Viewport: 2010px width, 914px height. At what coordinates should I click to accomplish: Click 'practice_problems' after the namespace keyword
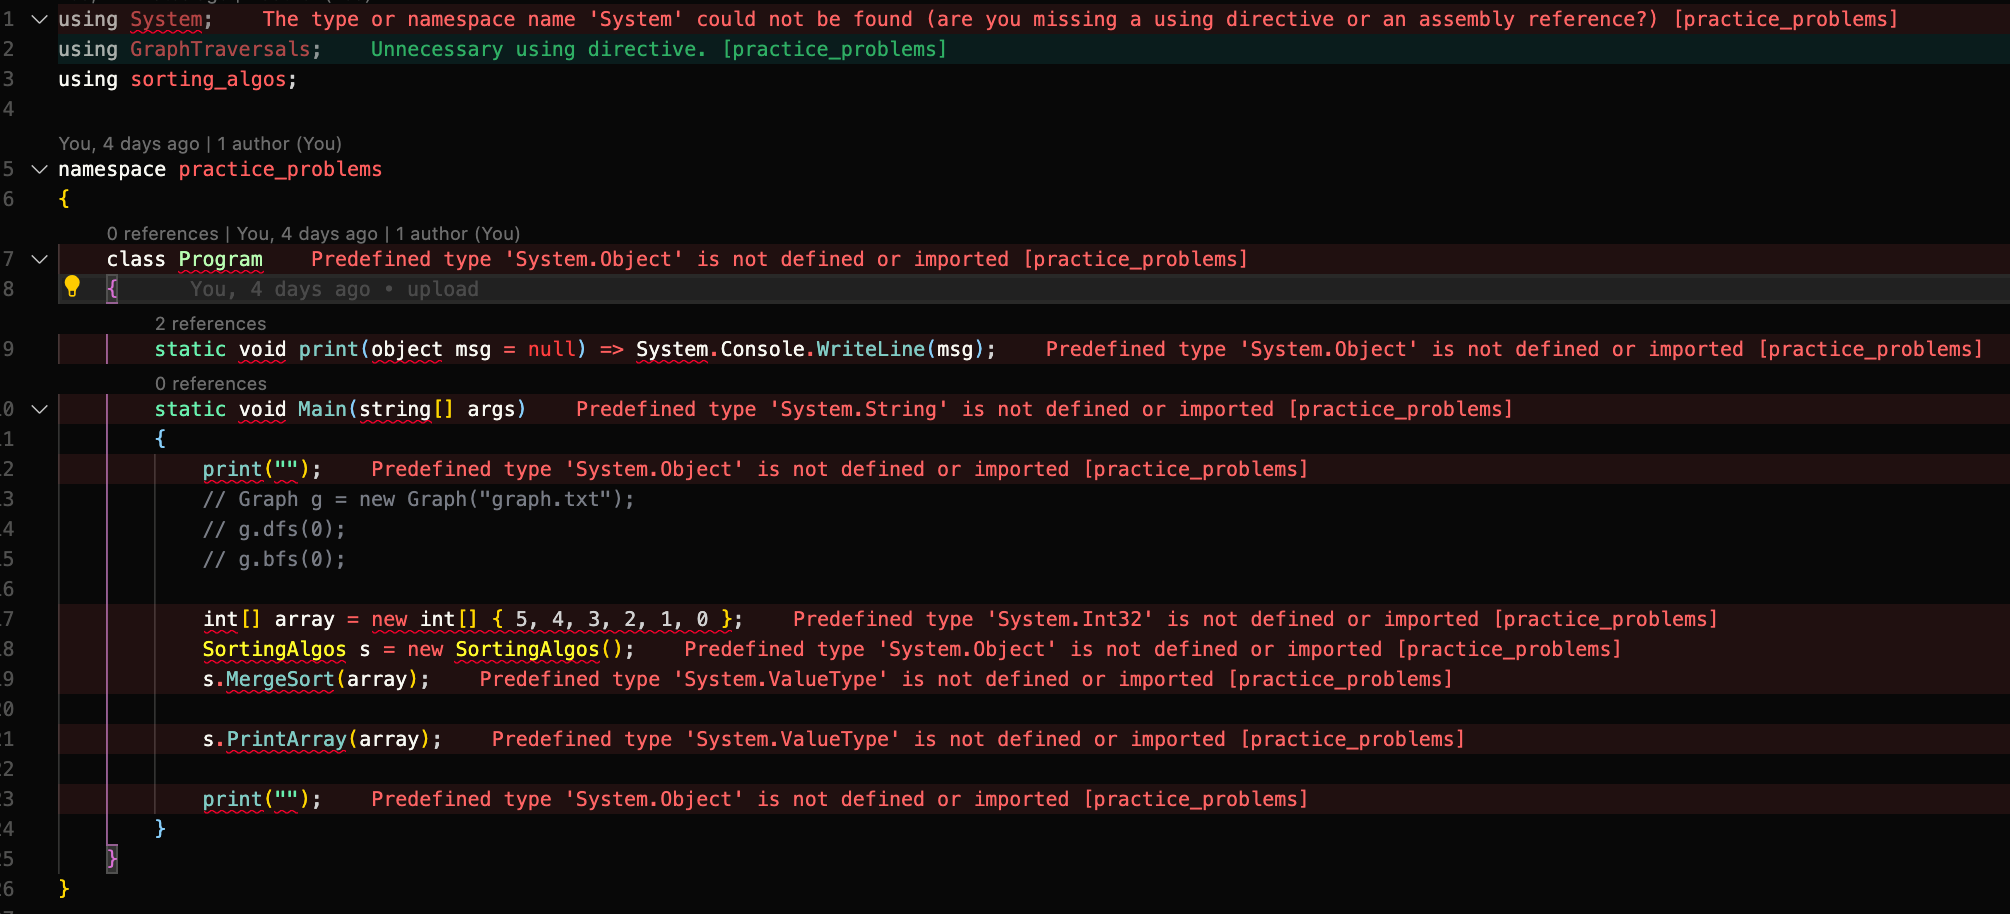pyautogui.click(x=280, y=169)
